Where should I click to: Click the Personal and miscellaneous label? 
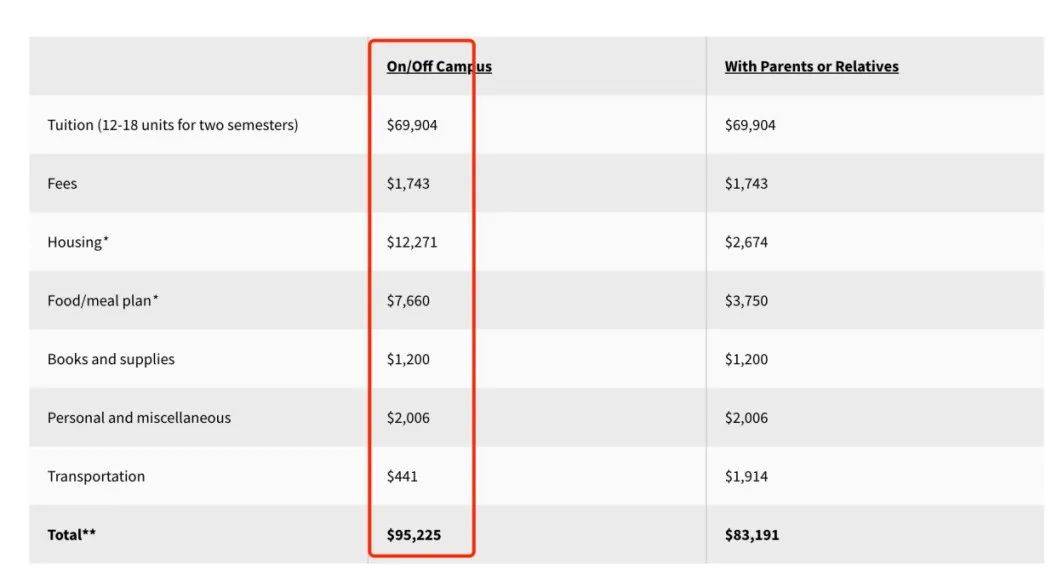(139, 418)
